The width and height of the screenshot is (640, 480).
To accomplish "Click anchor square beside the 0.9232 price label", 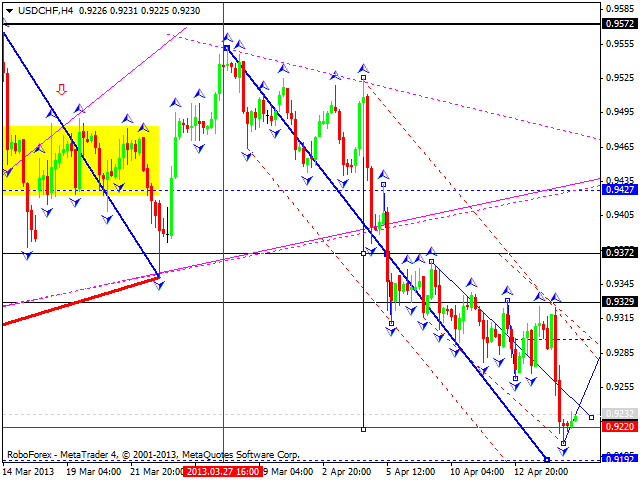I will tap(592, 417).
